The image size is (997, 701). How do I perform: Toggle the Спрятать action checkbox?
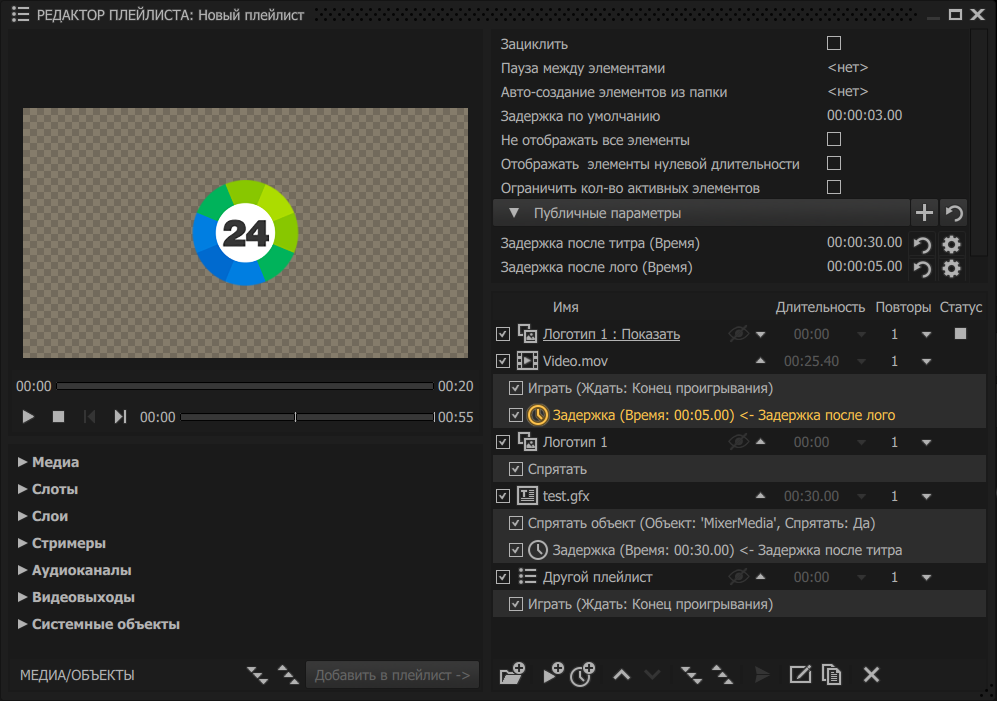[x=516, y=469]
